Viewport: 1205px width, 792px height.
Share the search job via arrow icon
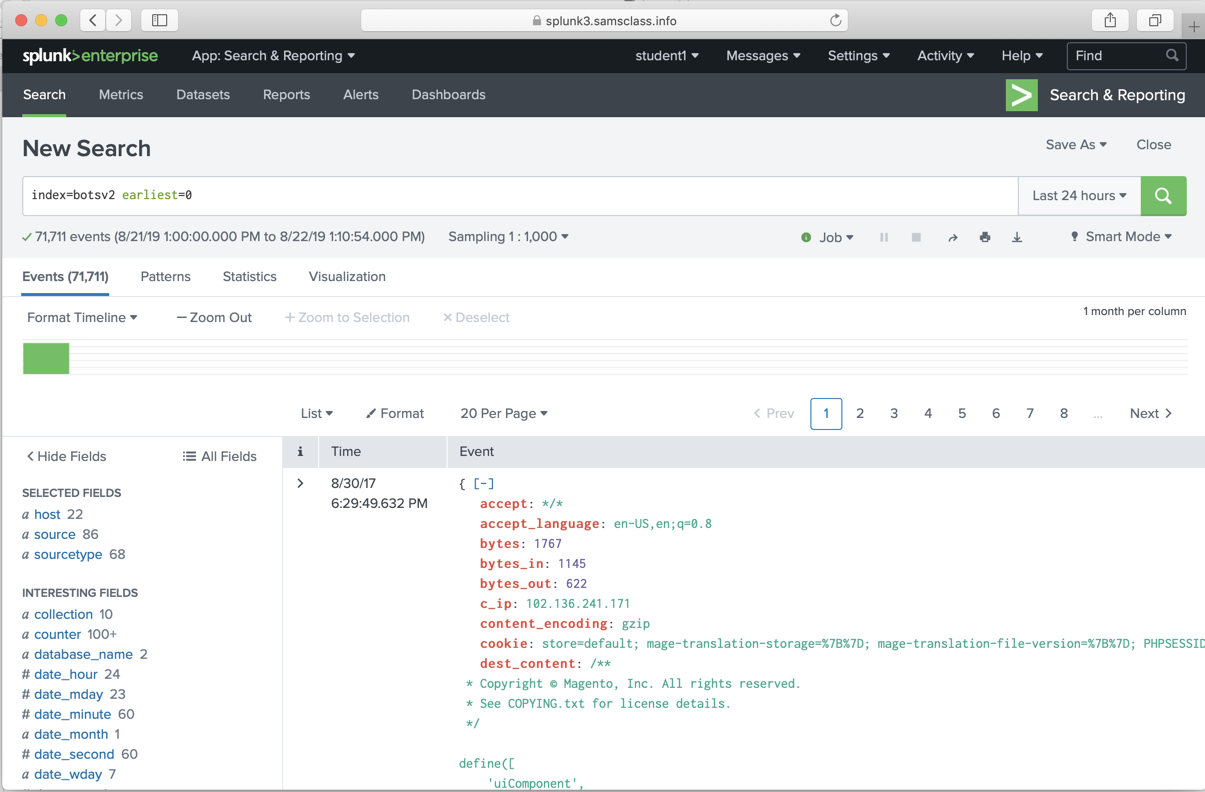tap(952, 238)
